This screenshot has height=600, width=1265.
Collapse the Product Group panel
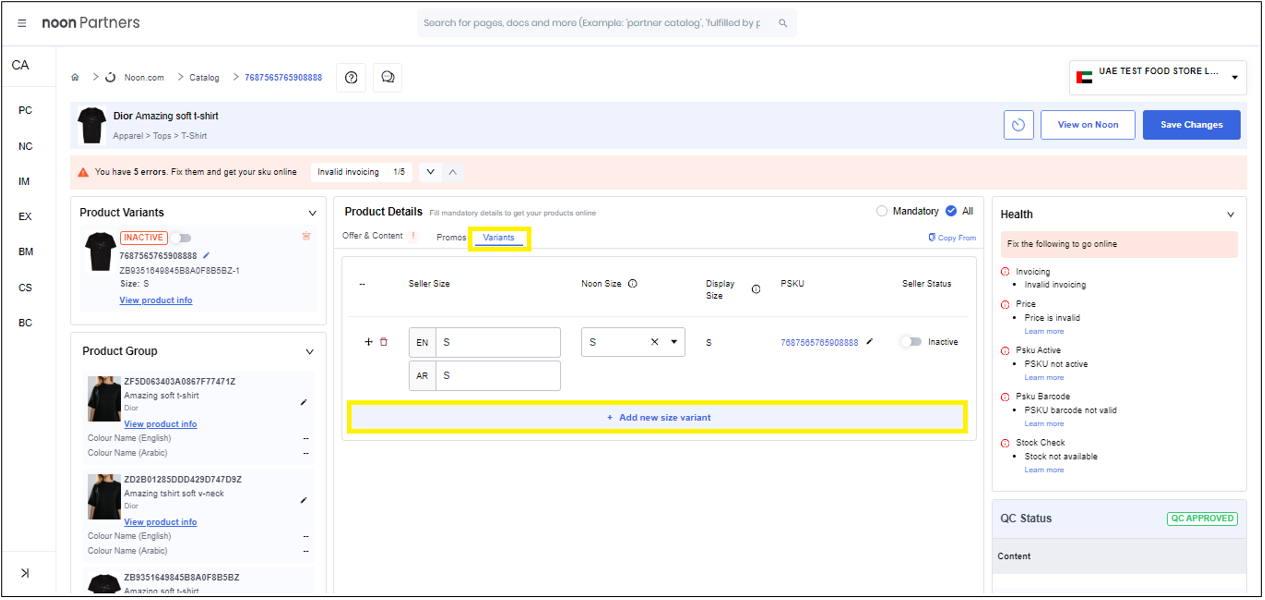coord(309,352)
